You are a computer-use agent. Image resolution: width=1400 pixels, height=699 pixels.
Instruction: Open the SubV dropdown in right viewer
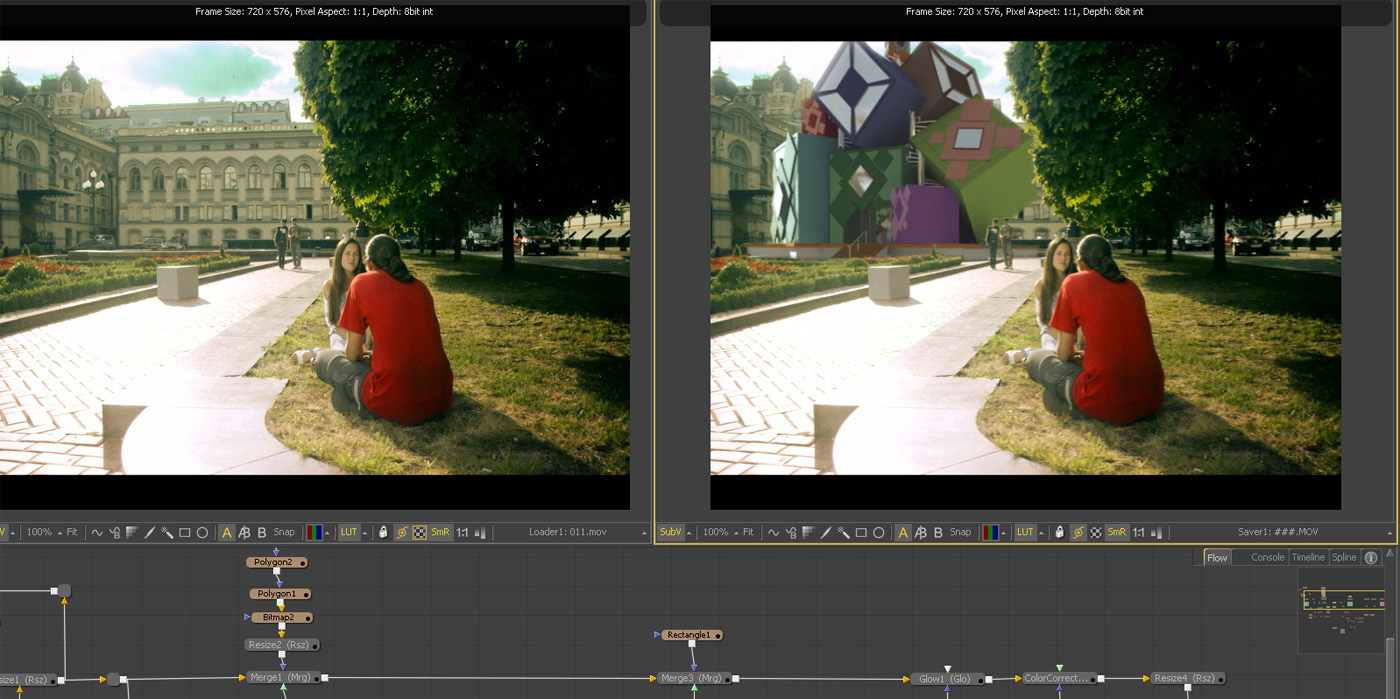[689, 533]
